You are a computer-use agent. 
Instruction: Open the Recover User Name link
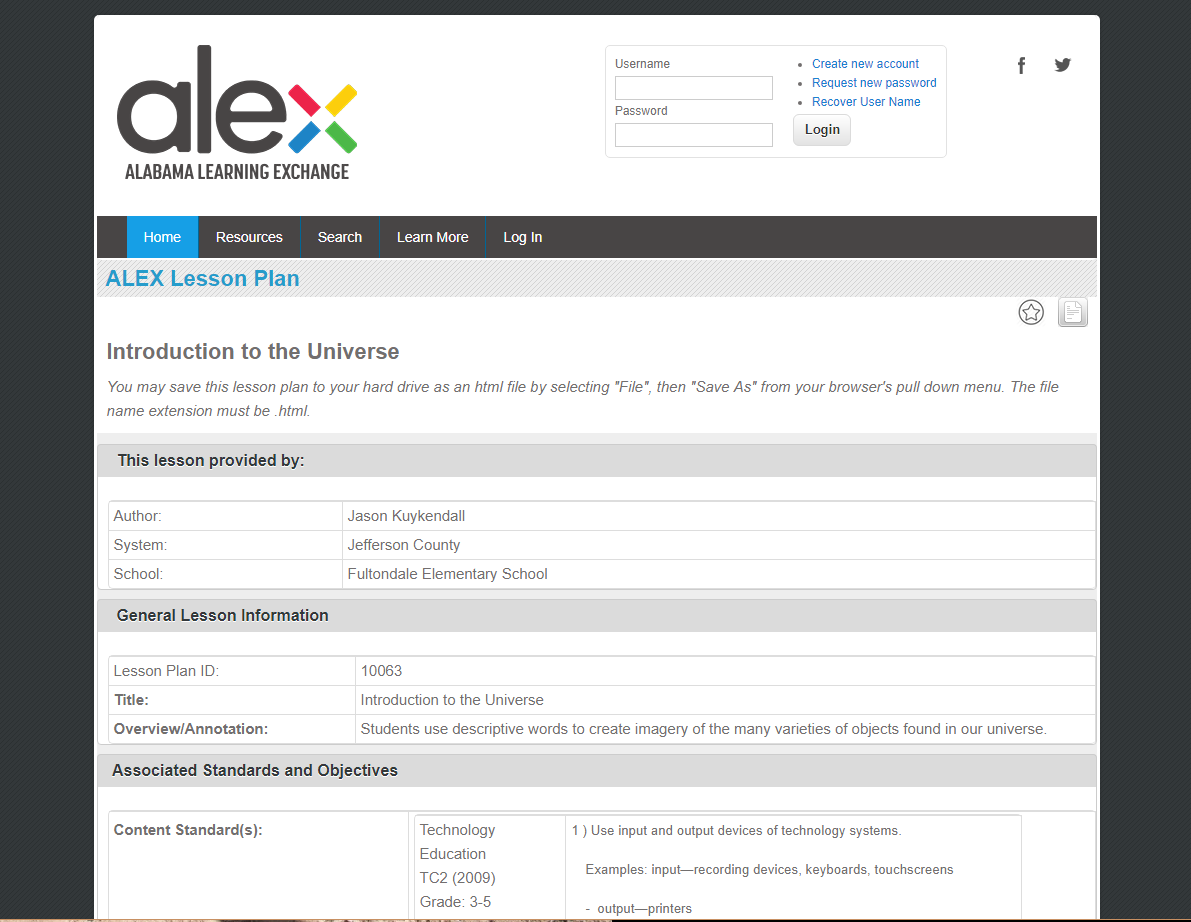coord(866,101)
